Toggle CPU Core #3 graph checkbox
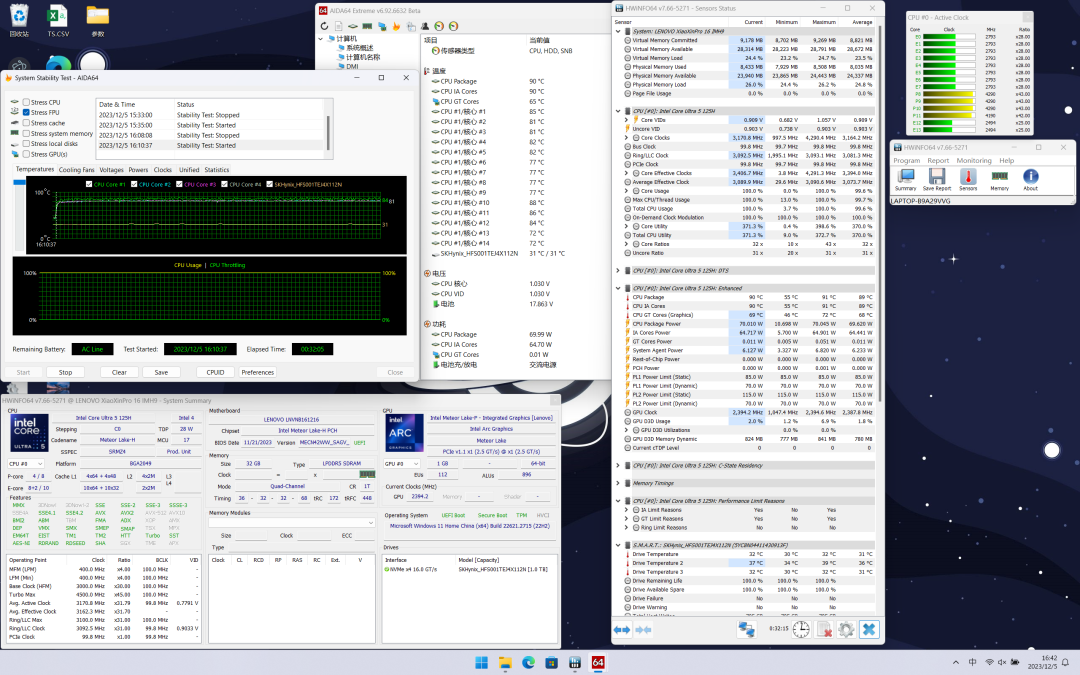1080x675 pixels. [x=179, y=184]
